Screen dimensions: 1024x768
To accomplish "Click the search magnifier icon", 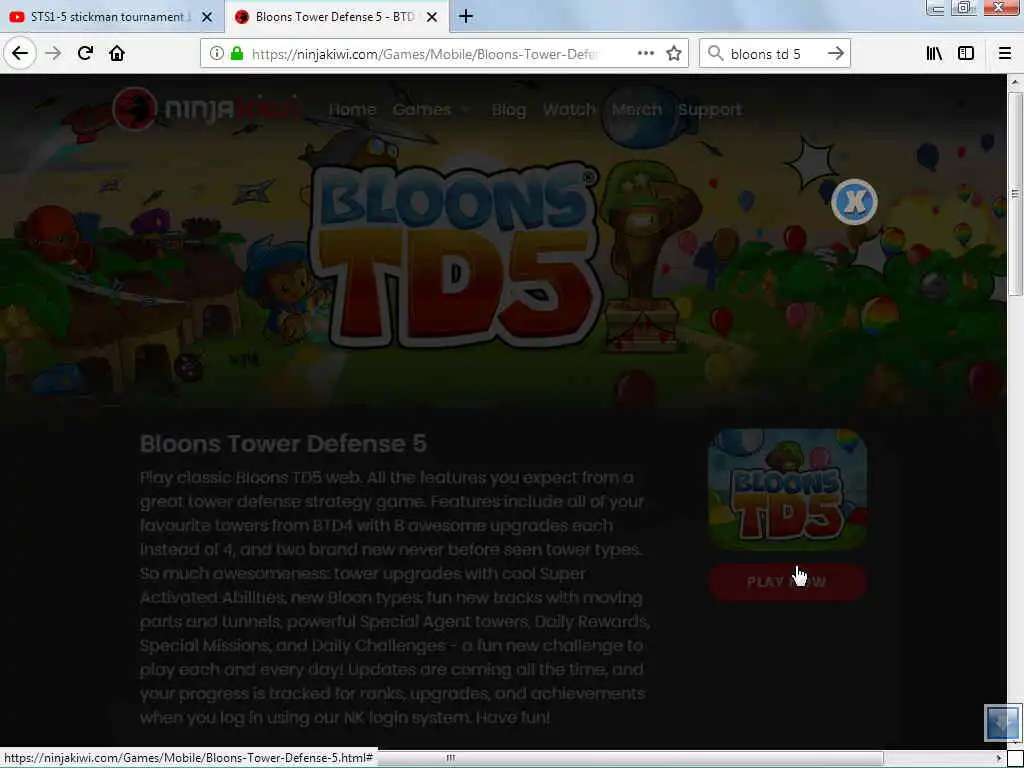I will pyautogui.click(x=716, y=54).
